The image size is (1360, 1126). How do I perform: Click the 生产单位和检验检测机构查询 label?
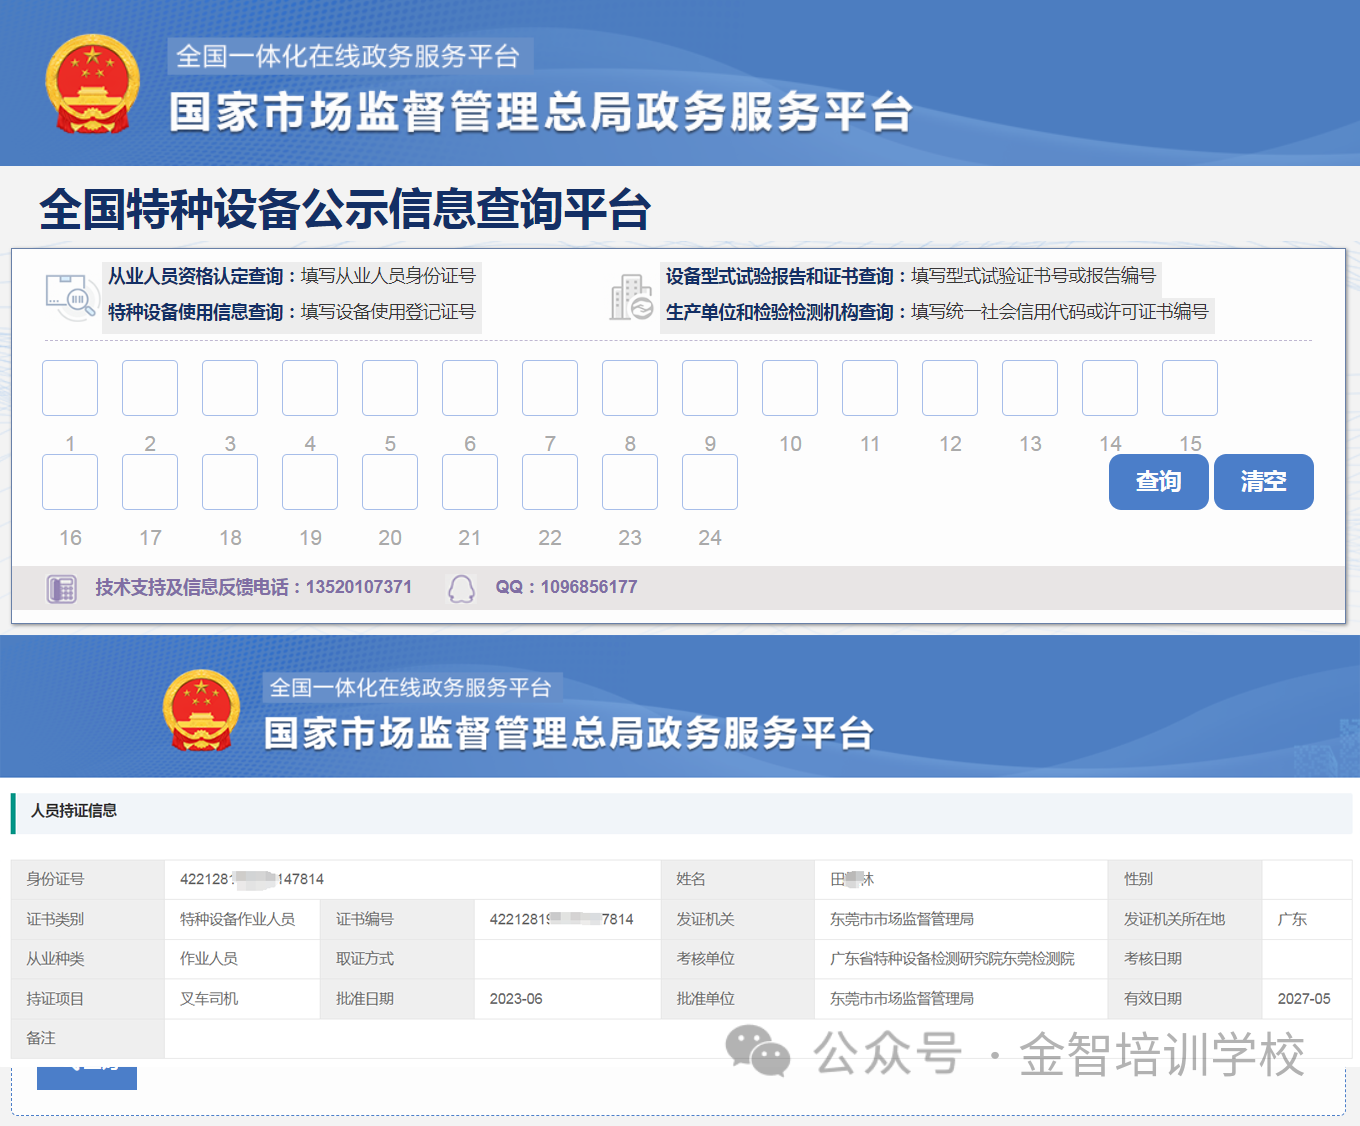coord(780,312)
